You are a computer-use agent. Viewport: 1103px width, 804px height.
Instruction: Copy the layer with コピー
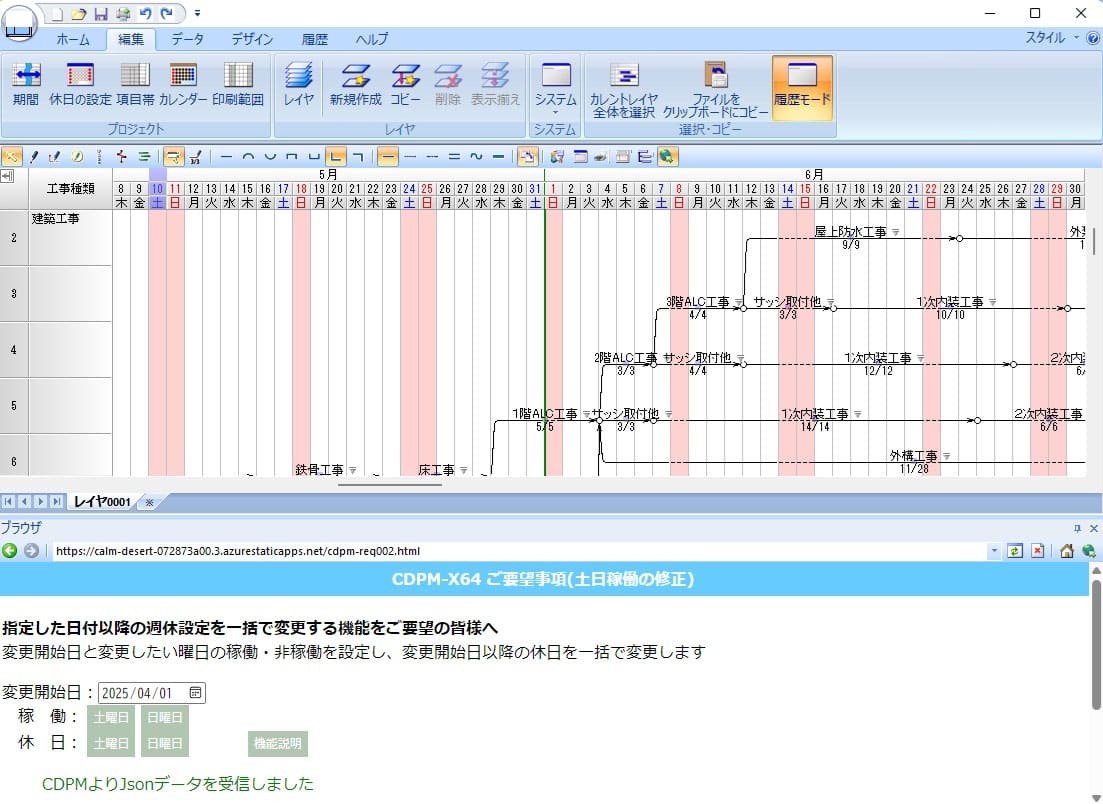point(406,84)
